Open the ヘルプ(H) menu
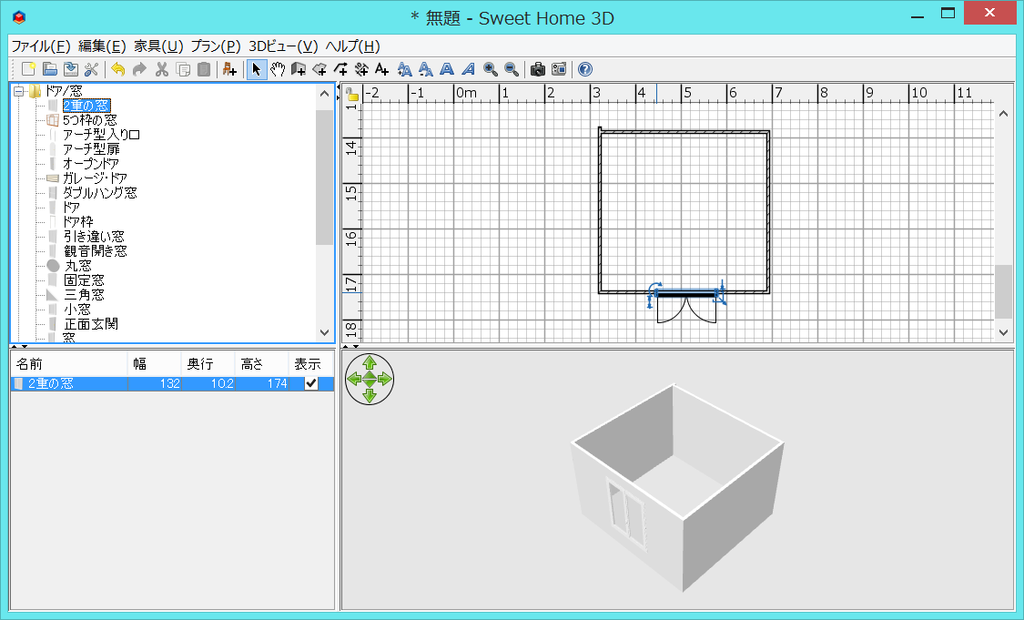The image size is (1024, 620). (x=353, y=46)
